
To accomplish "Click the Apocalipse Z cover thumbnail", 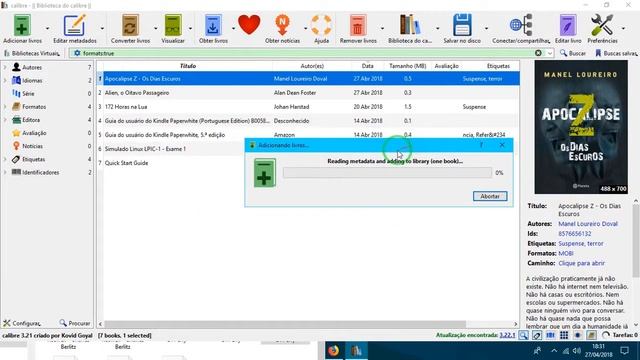I will [x=581, y=127].
